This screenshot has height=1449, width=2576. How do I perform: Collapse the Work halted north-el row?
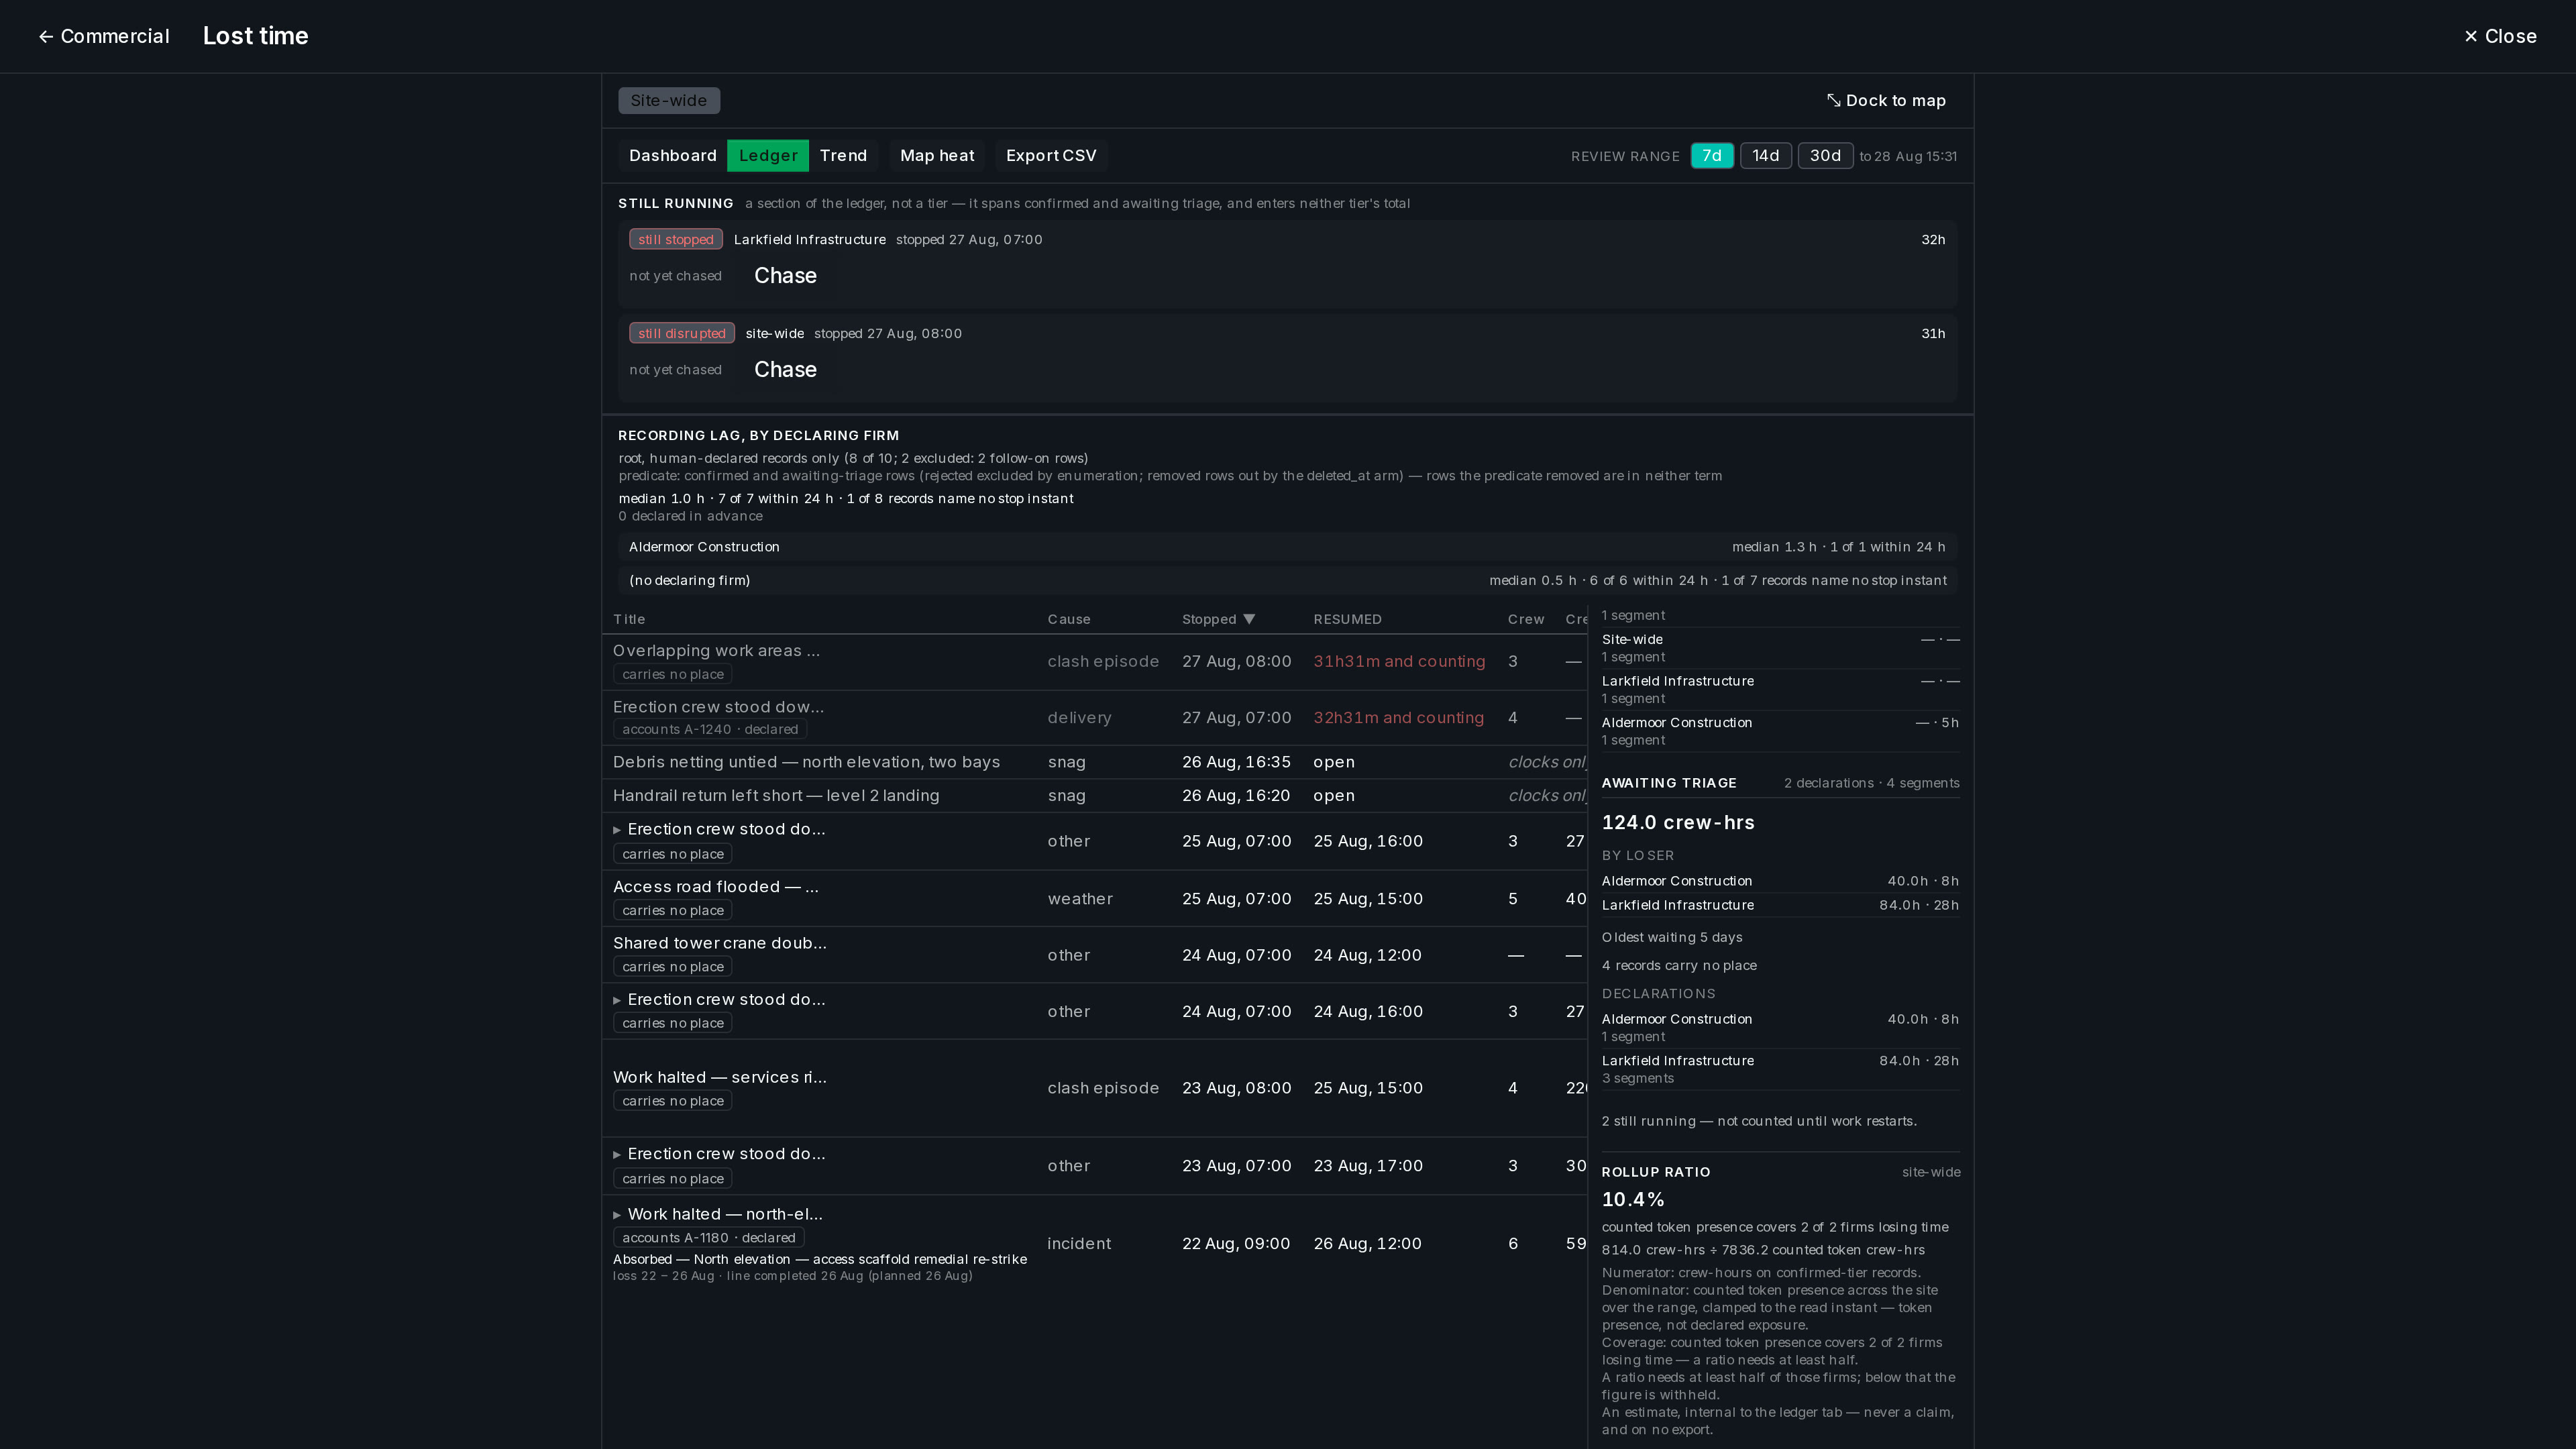coord(617,1215)
